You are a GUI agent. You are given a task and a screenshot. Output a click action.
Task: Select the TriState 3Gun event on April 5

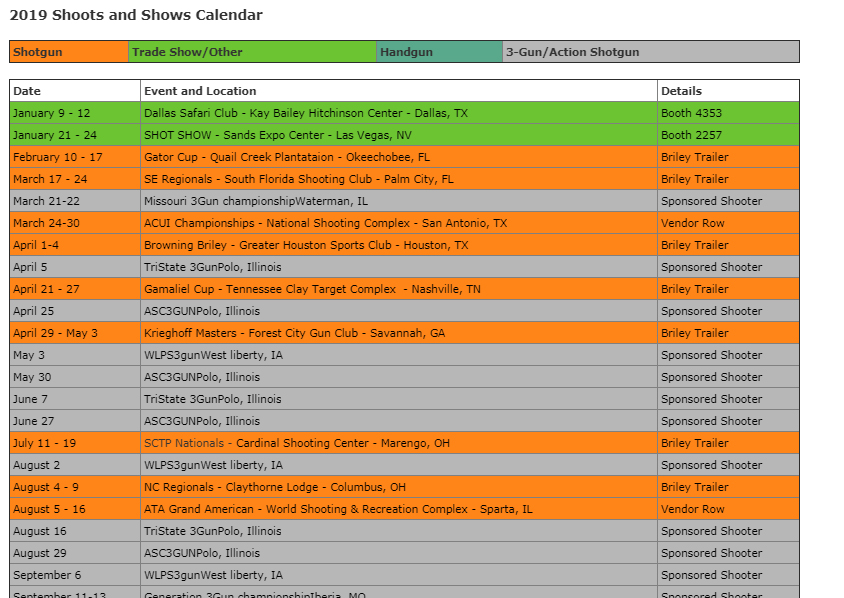pos(399,268)
